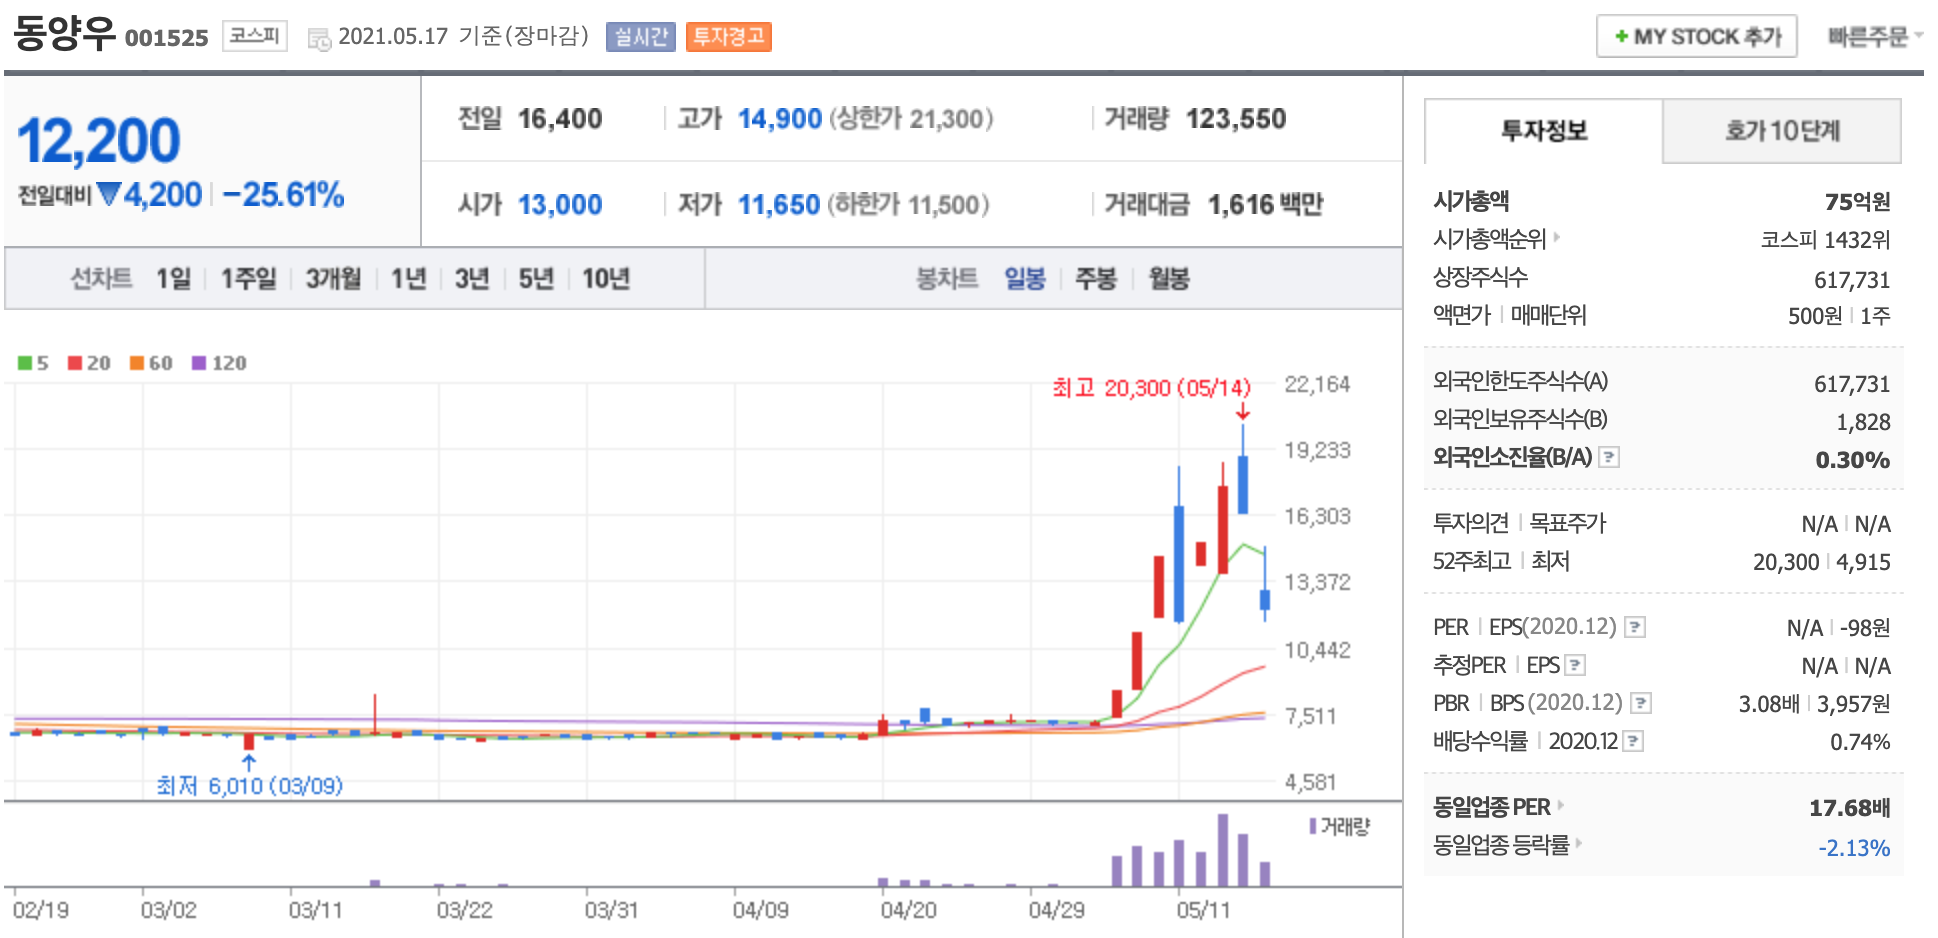Click the 고가 14,900 value
This screenshot has height=938, width=1938.
tap(779, 118)
